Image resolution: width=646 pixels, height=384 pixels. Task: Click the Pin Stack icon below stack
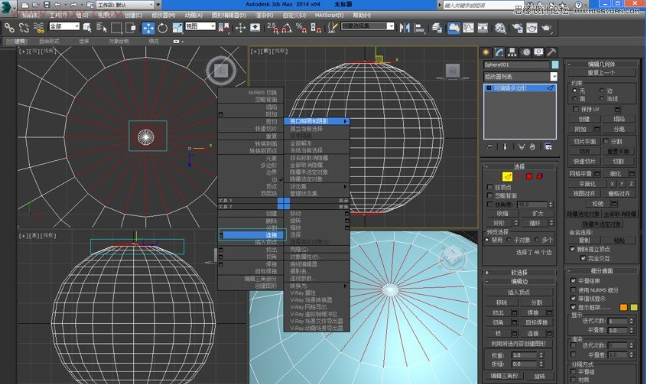coord(490,147)
